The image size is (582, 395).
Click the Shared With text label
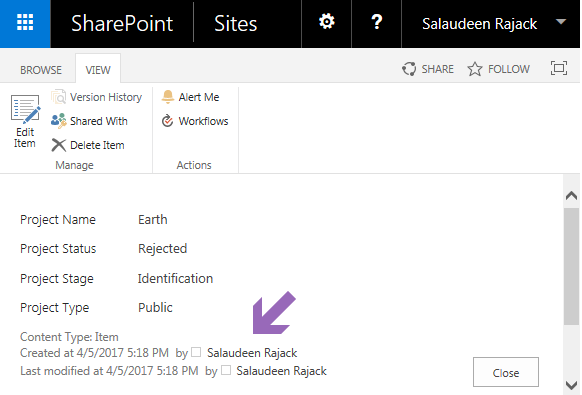pos(99,121)
